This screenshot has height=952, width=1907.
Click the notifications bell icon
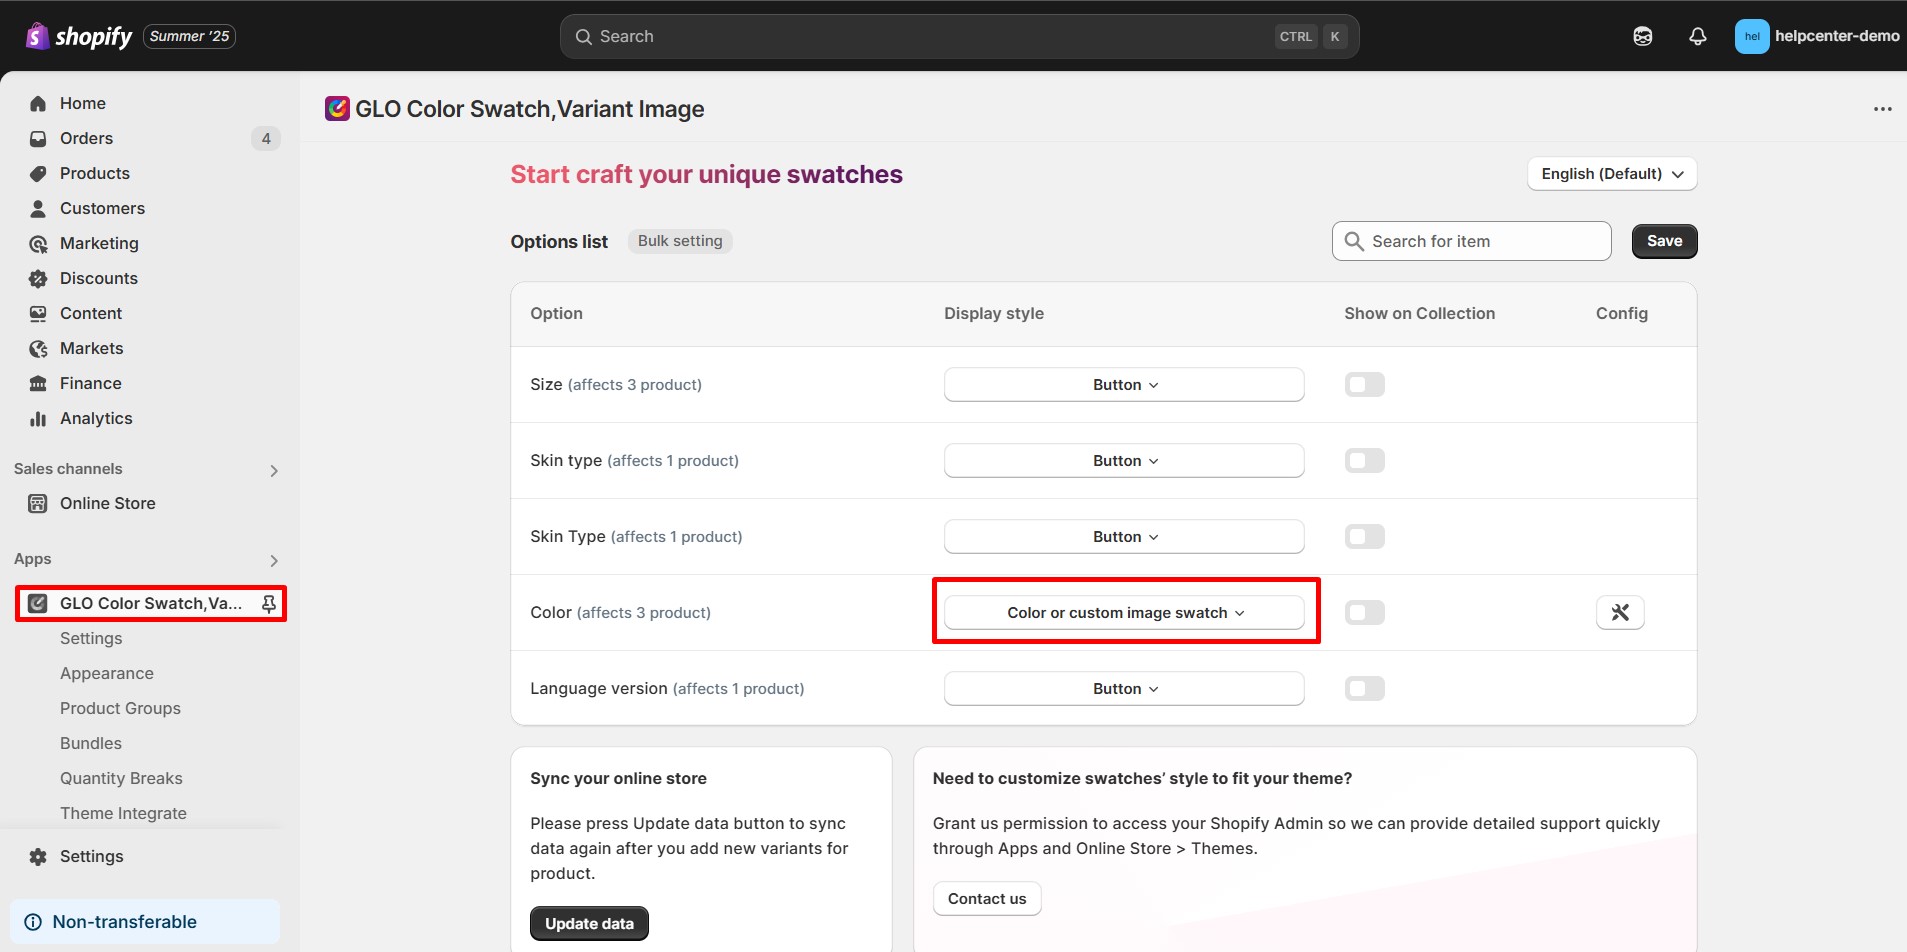coord(1697,36)
